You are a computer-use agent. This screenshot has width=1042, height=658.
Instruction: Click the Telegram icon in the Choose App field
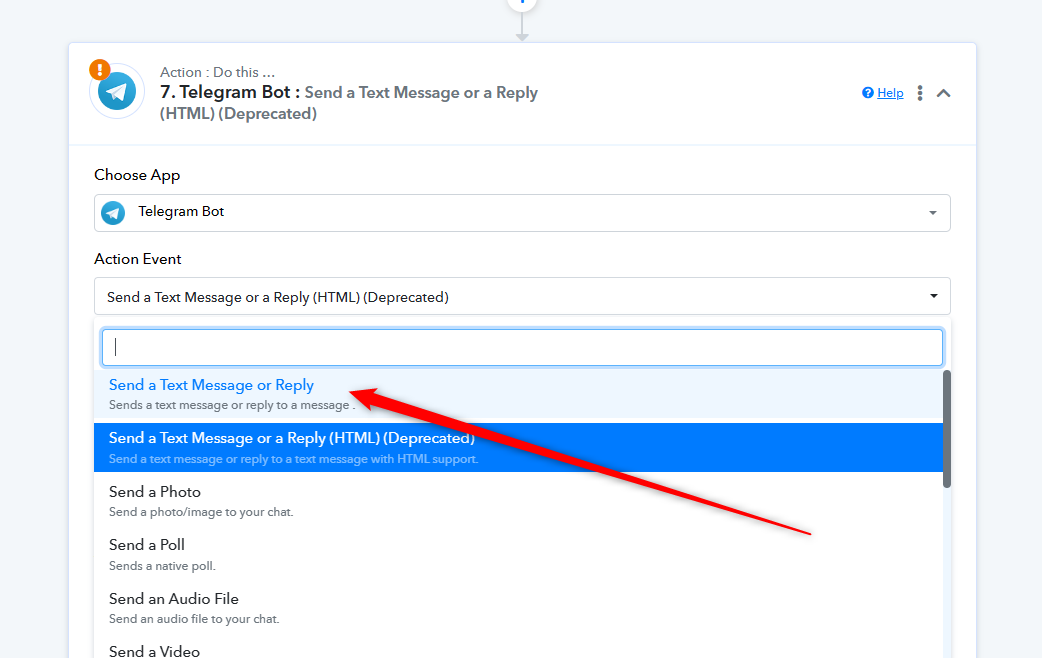(113, 213)
